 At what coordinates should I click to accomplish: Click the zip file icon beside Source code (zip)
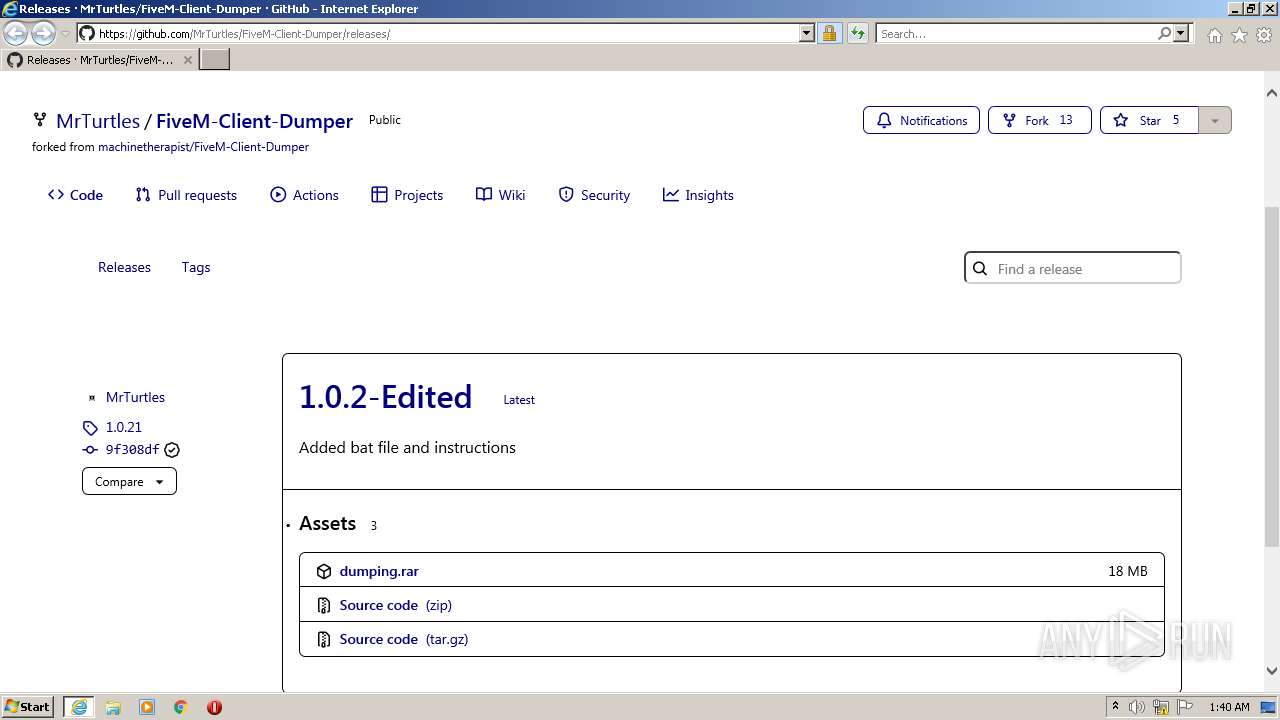pos(324,605)
